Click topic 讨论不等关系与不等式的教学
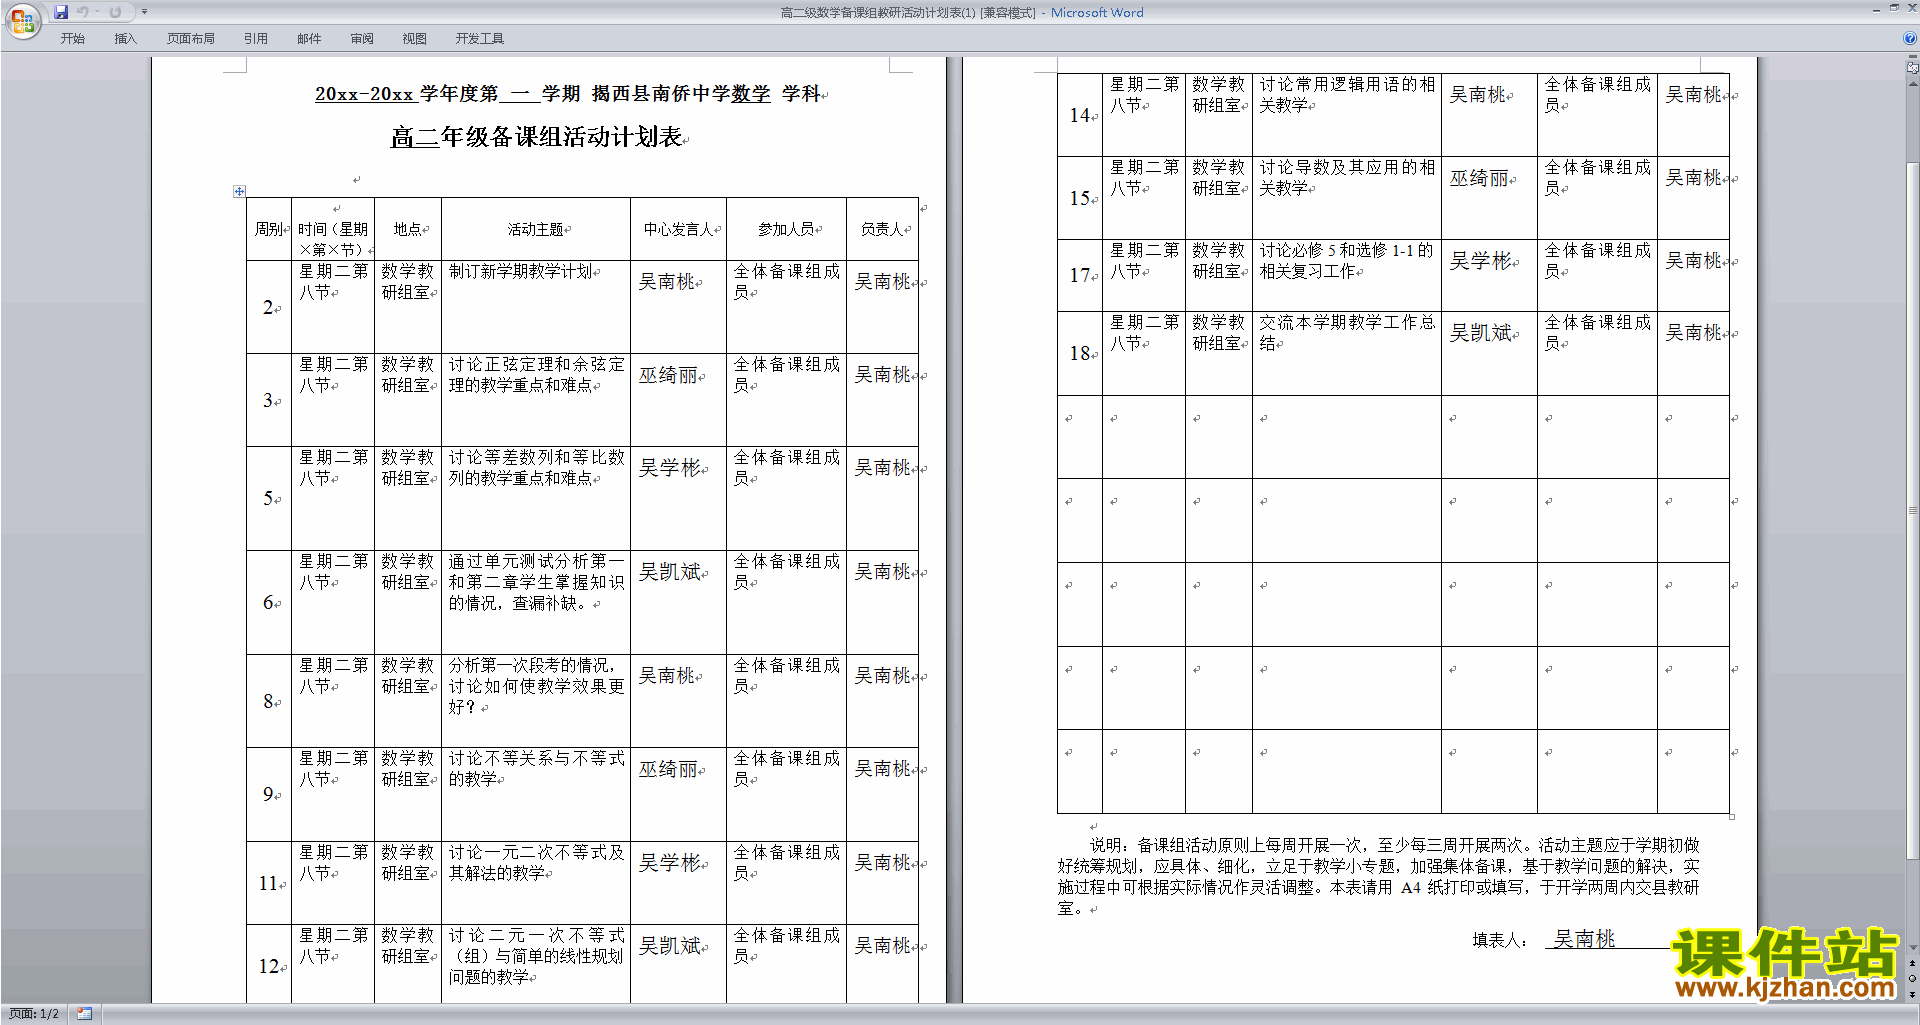 point(536,769)
